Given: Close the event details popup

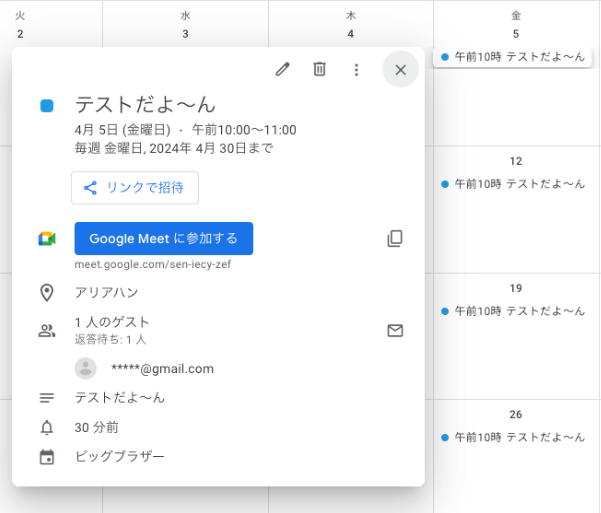Looking at the screenshot, I should 400,69.
